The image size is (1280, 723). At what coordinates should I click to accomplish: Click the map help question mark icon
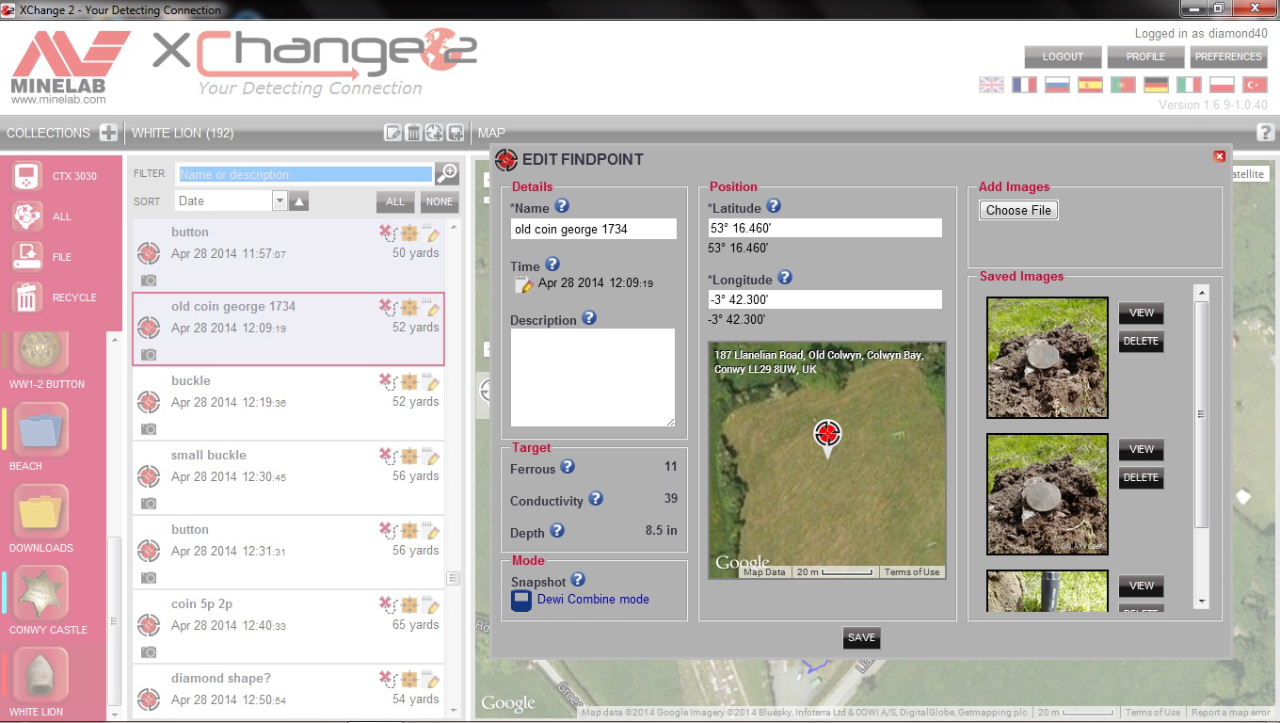[1265, 132]
